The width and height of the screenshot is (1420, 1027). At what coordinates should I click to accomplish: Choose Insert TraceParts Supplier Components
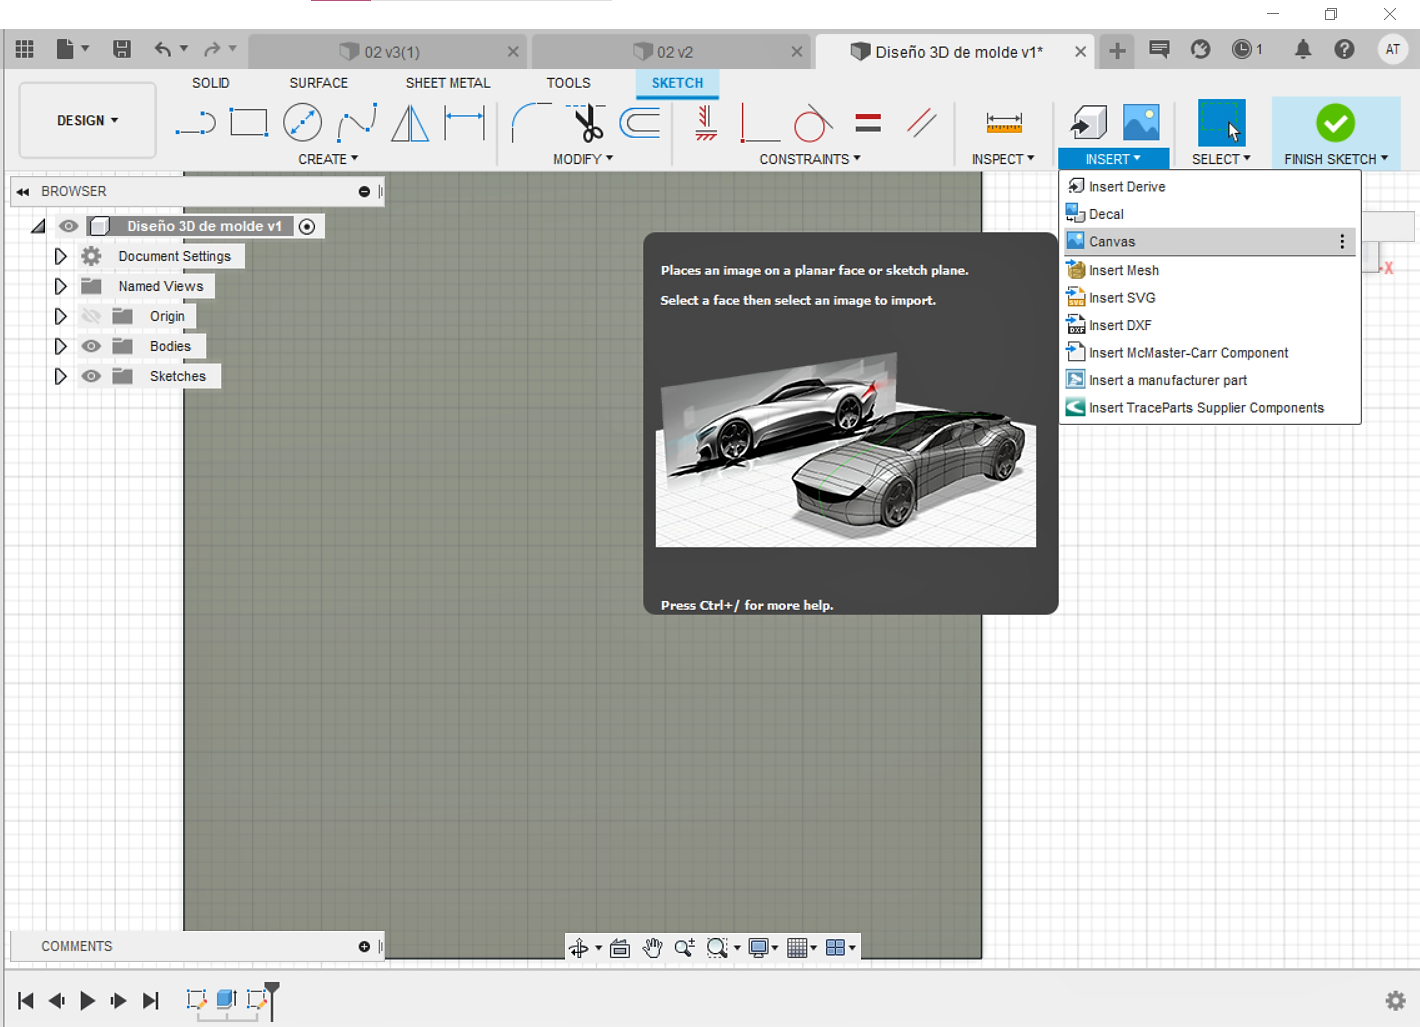pyautogui.click(x=1210, y=408)
